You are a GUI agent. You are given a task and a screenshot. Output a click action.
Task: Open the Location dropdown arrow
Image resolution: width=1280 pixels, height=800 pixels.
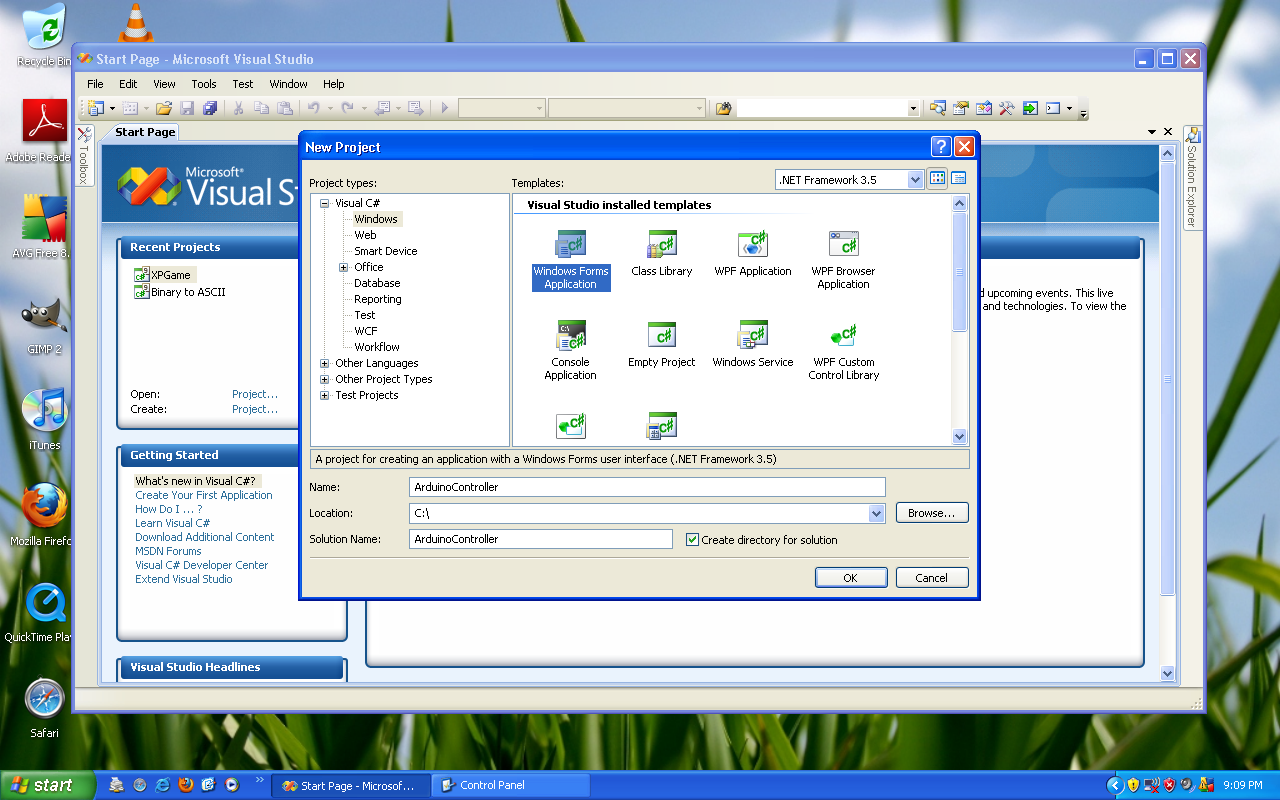877,513
